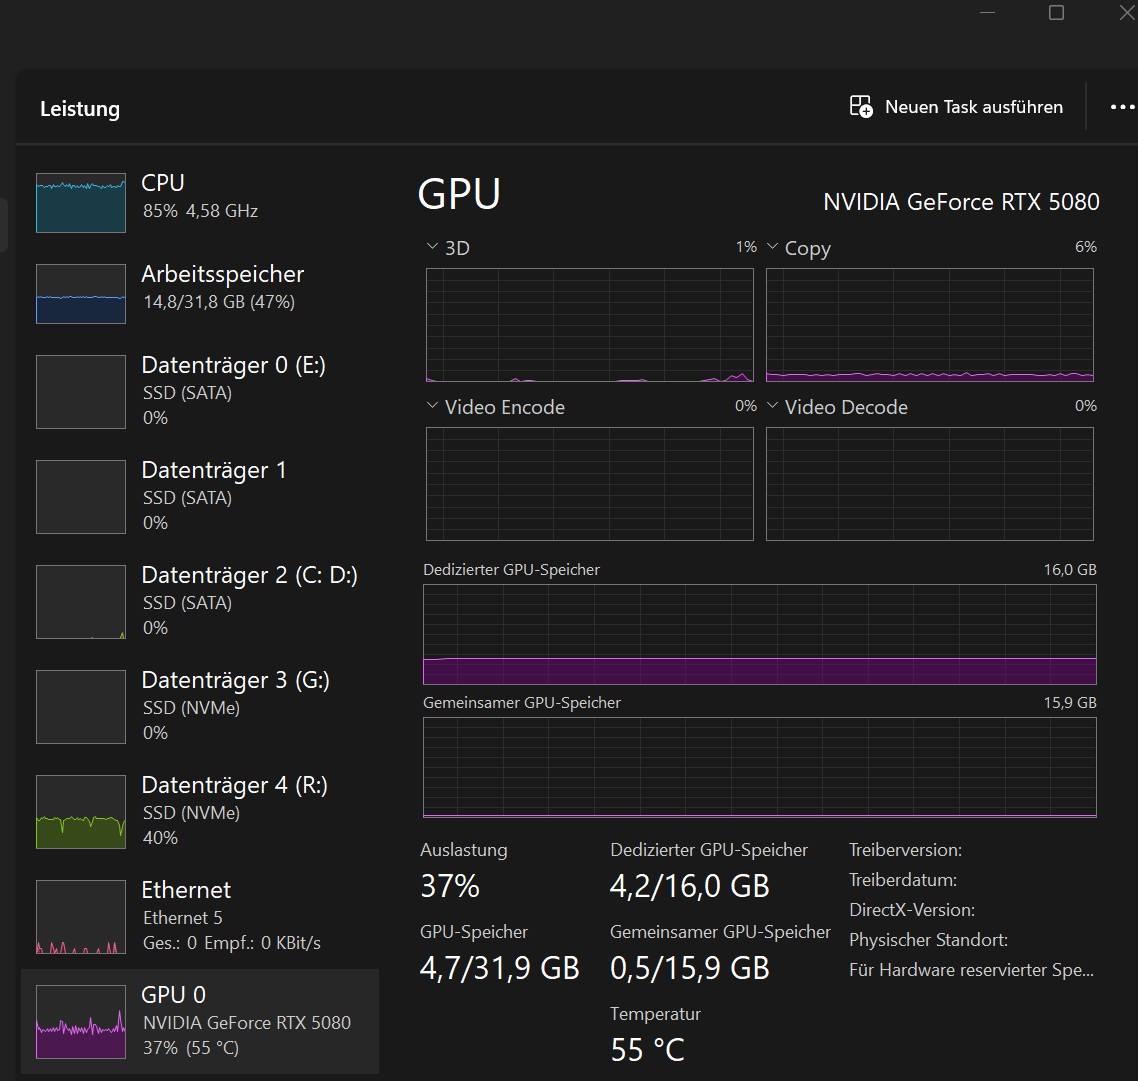Click the GPU 0 thumbnail graph
The height and width of the screenshot is (1081, 1138).
(81, 1021)
